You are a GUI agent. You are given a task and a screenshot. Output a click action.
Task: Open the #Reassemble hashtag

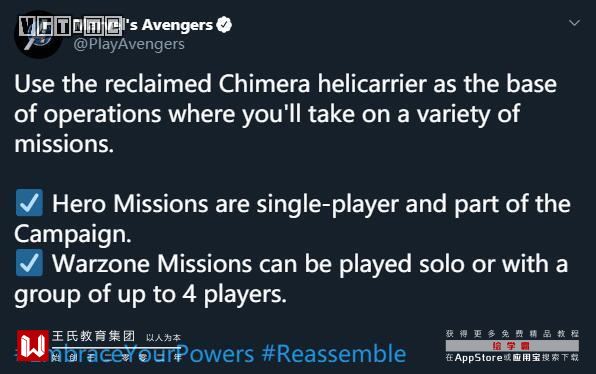[x=334, y=353]
